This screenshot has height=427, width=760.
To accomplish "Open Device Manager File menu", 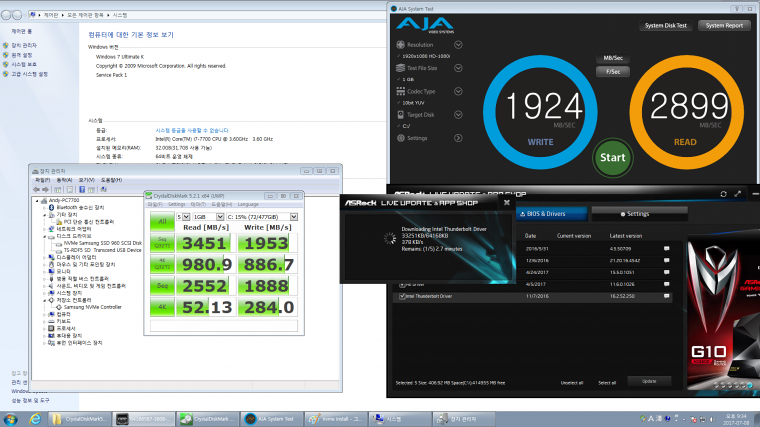I will pyautogui.click(x=43, y=180).
